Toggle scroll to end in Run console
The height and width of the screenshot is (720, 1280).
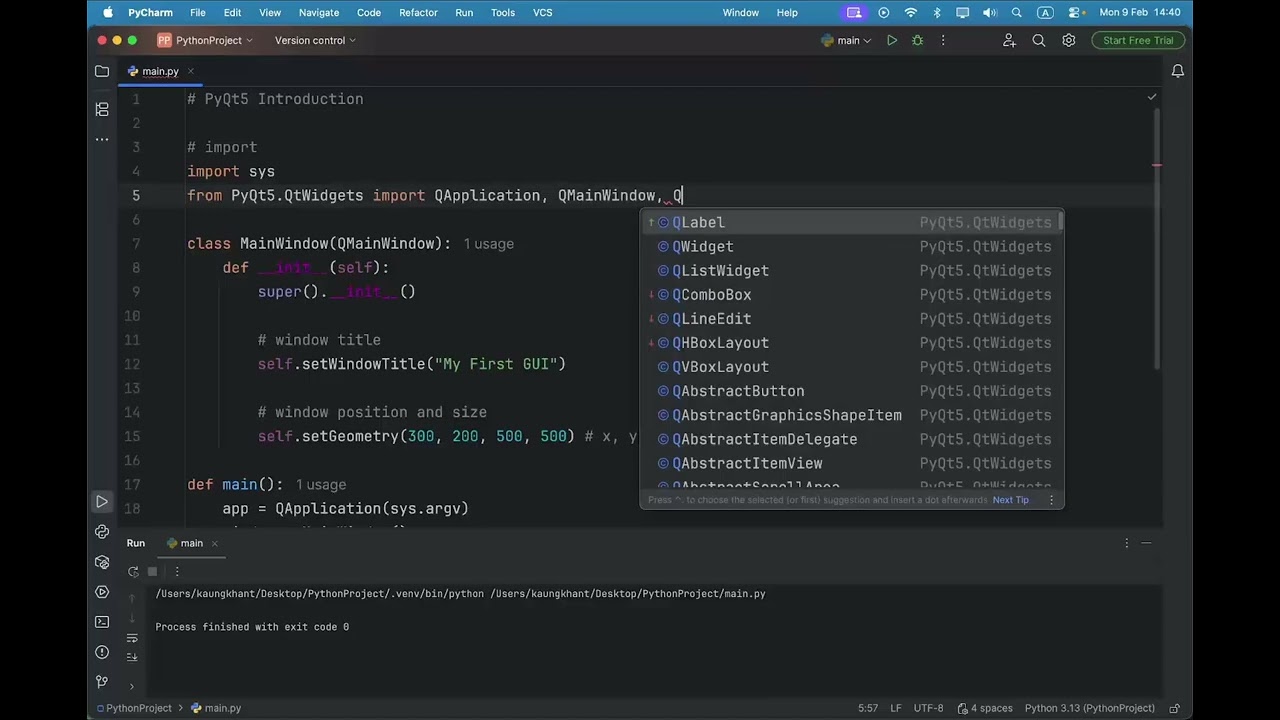tap(132, 657)
